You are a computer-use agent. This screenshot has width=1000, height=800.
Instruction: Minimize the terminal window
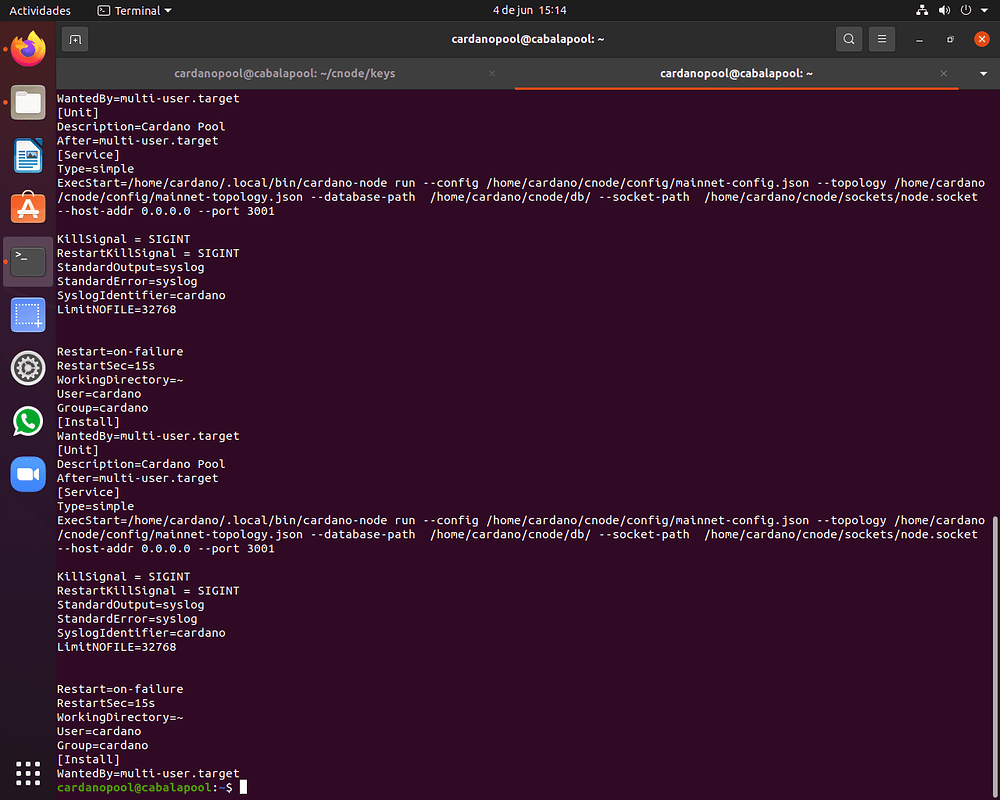pos(919,40)
